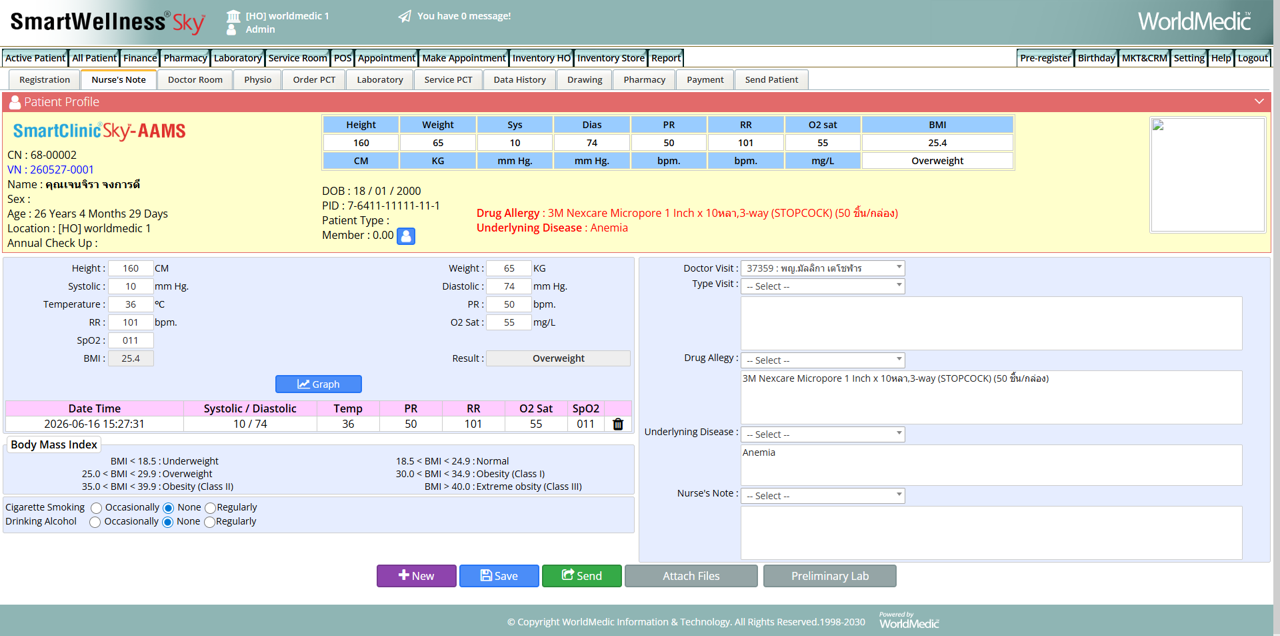Select Regularly for Cigarette Smoking
Screen dimensions: 1280x636
click(210, 508)
